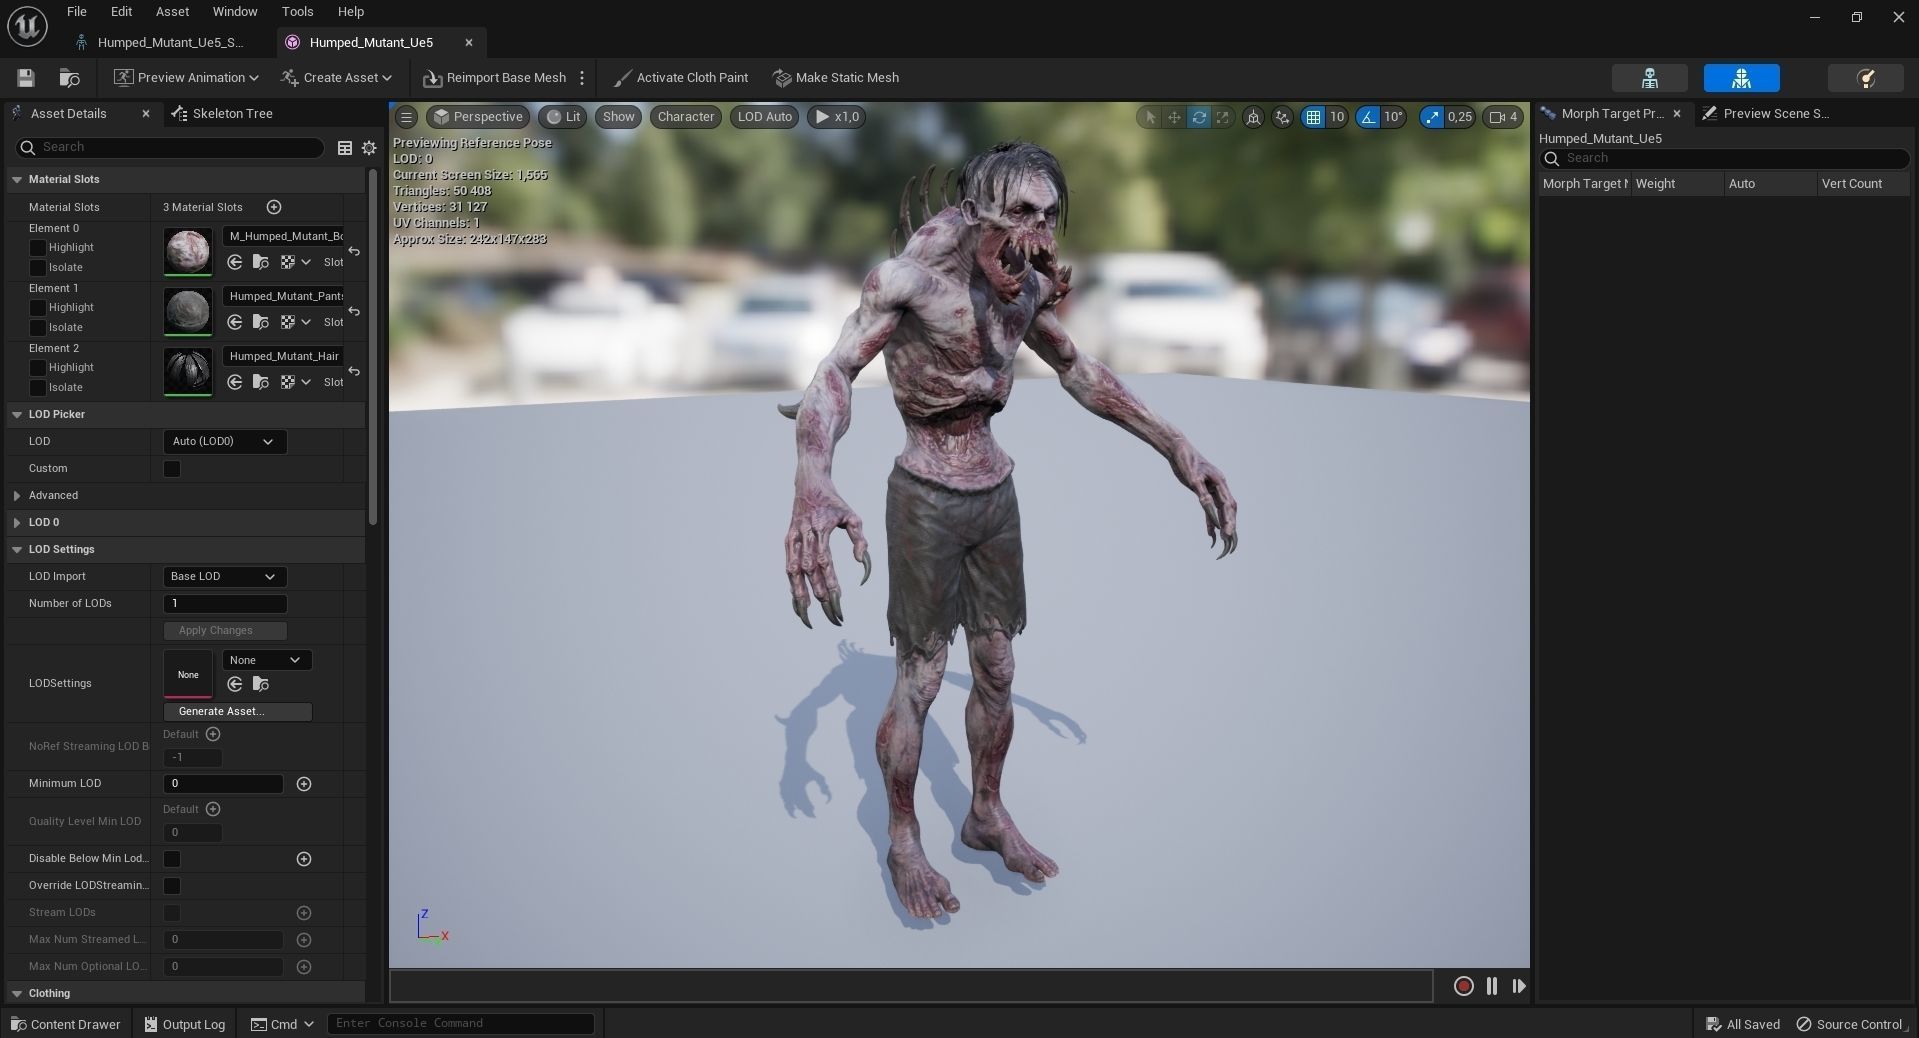This screenshot has width=1919, height=1038.
Task: Click the browse to asset icon in toolbar
Action: click(x=69, y=78)
